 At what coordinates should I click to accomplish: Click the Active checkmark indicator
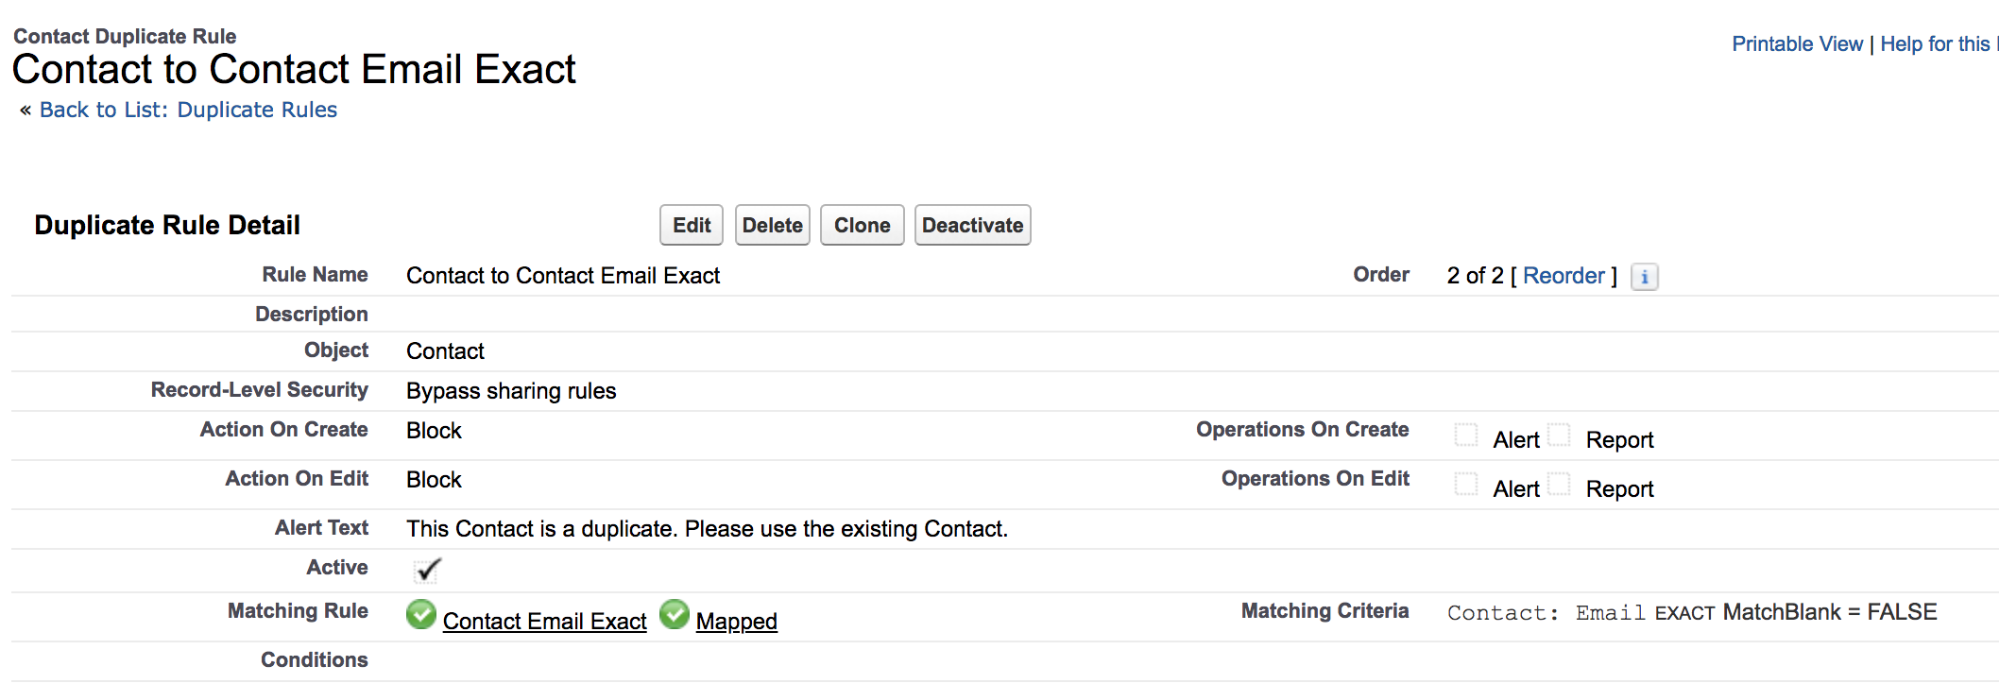pyautogui.click(x=428, y=570)
